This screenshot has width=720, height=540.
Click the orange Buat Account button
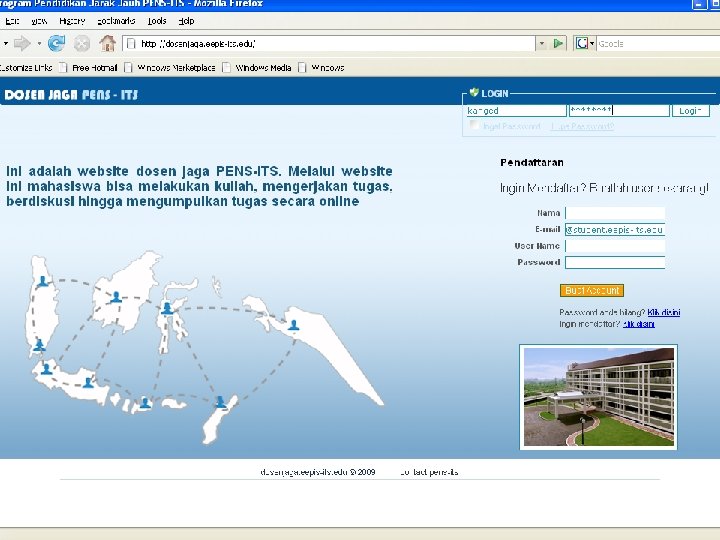tap(592, 290)
